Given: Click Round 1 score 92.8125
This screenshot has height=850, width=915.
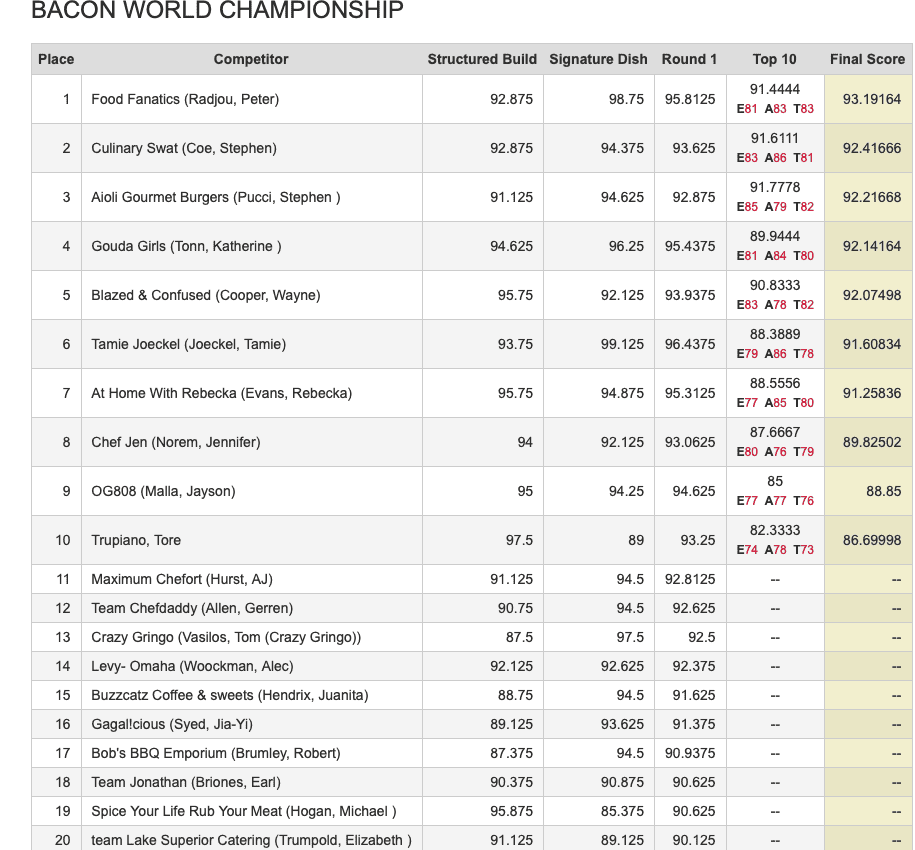Looking at the screenshot, I should [690, 579].
